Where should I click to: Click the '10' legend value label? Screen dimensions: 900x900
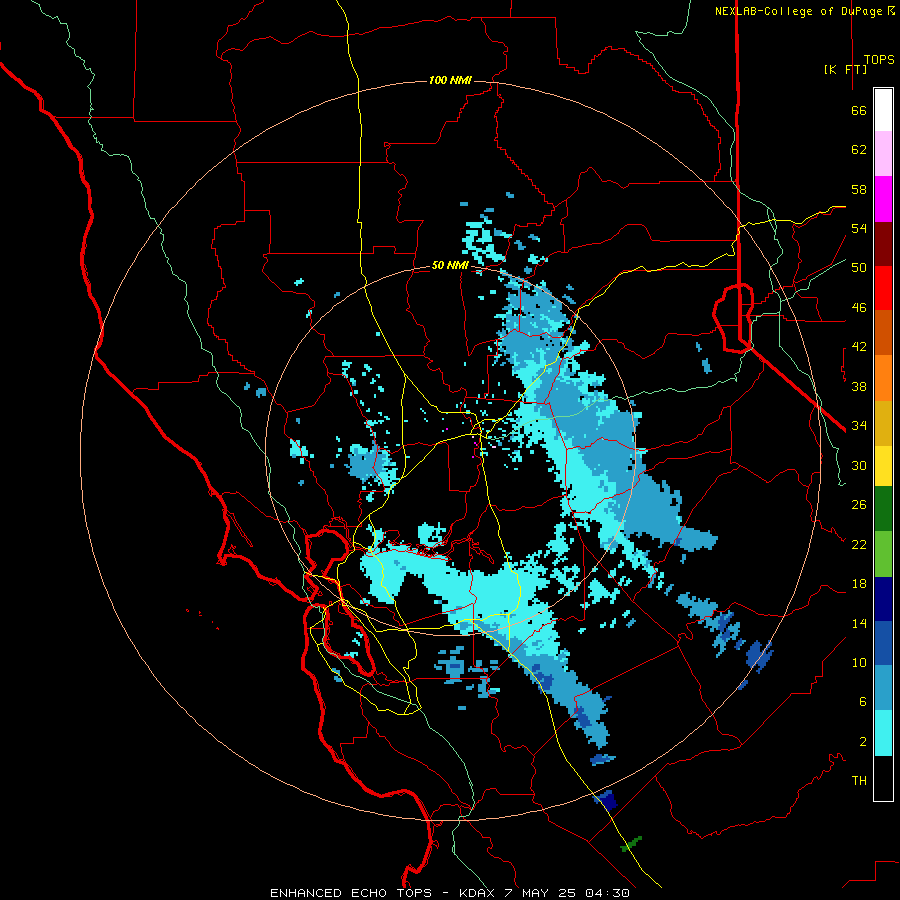coord(858,662)
